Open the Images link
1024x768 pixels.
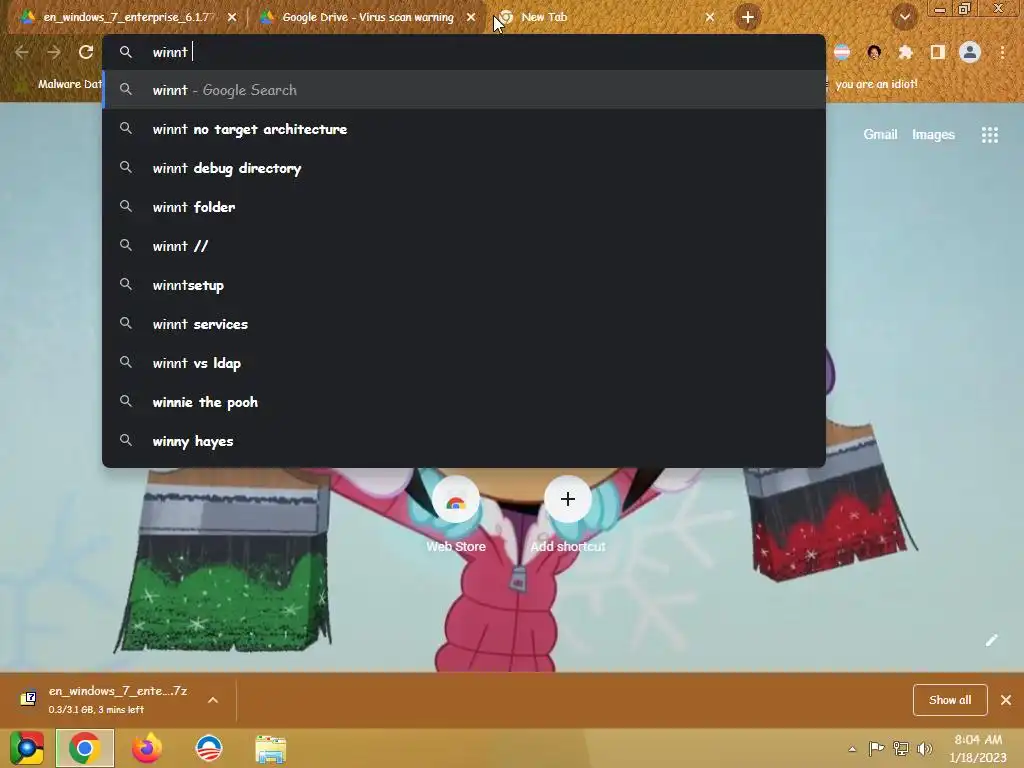pyautogui.click(x=933, y=135)
